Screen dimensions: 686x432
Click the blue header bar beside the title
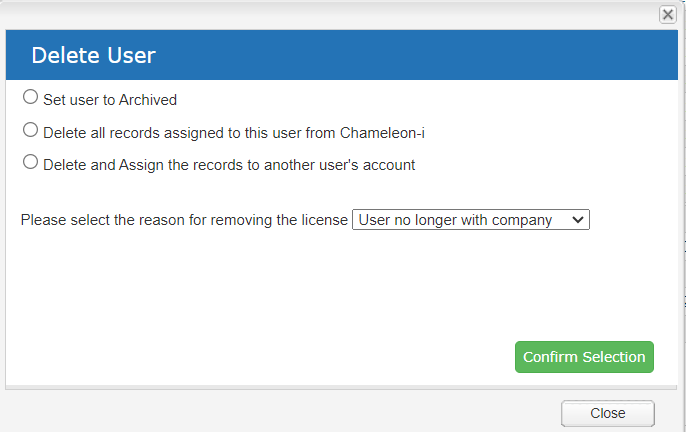[x=416, y=55]
